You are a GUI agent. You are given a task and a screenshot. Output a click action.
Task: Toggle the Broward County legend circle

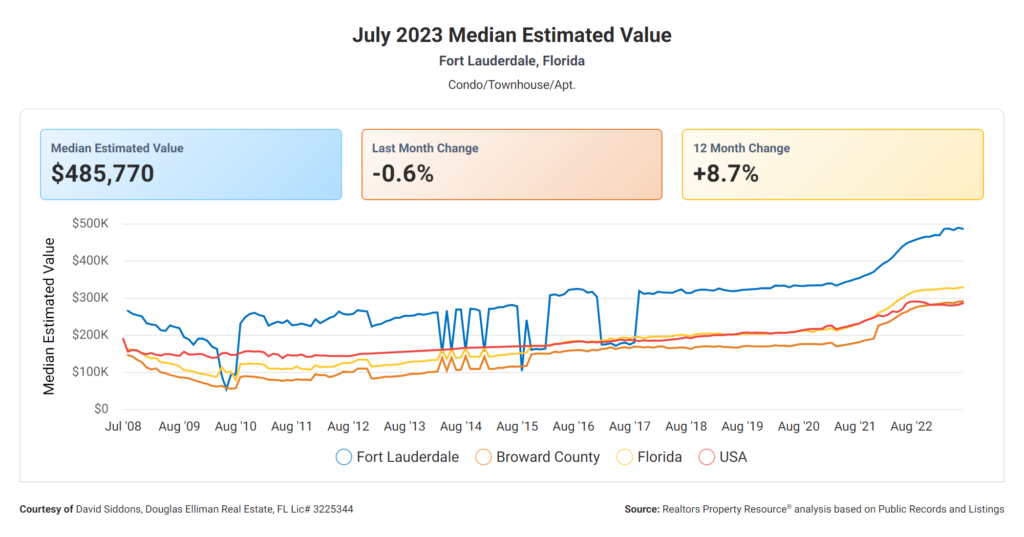click(483, 457)
